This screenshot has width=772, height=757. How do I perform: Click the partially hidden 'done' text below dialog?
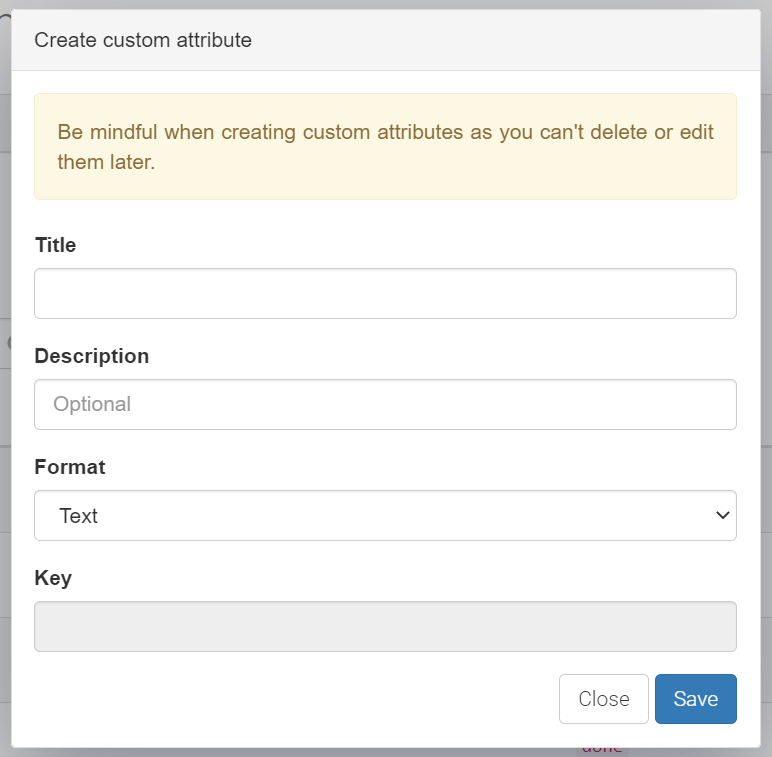click(601, 749)
